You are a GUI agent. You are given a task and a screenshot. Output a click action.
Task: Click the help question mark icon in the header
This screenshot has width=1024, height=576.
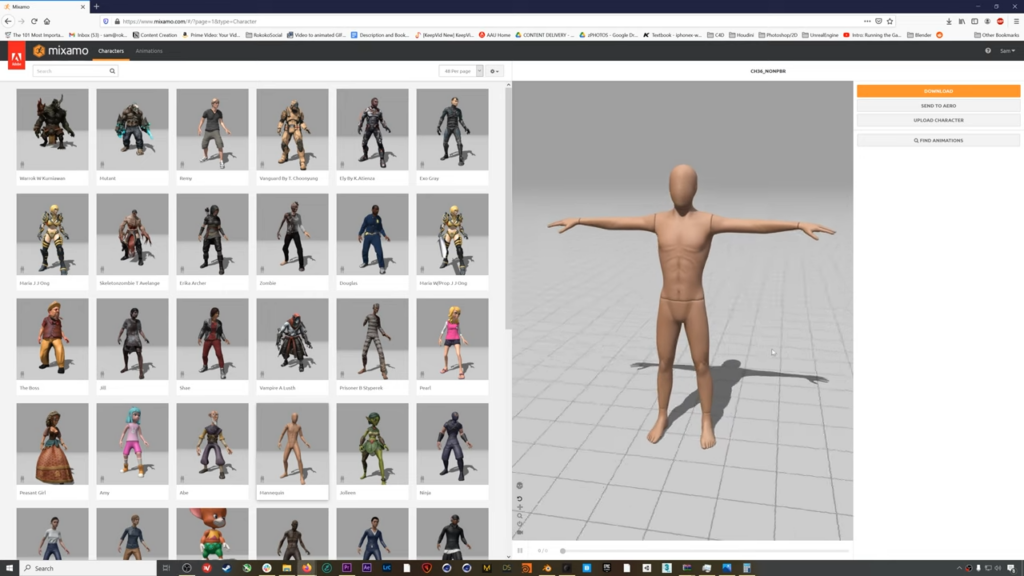tap(988, 51)
